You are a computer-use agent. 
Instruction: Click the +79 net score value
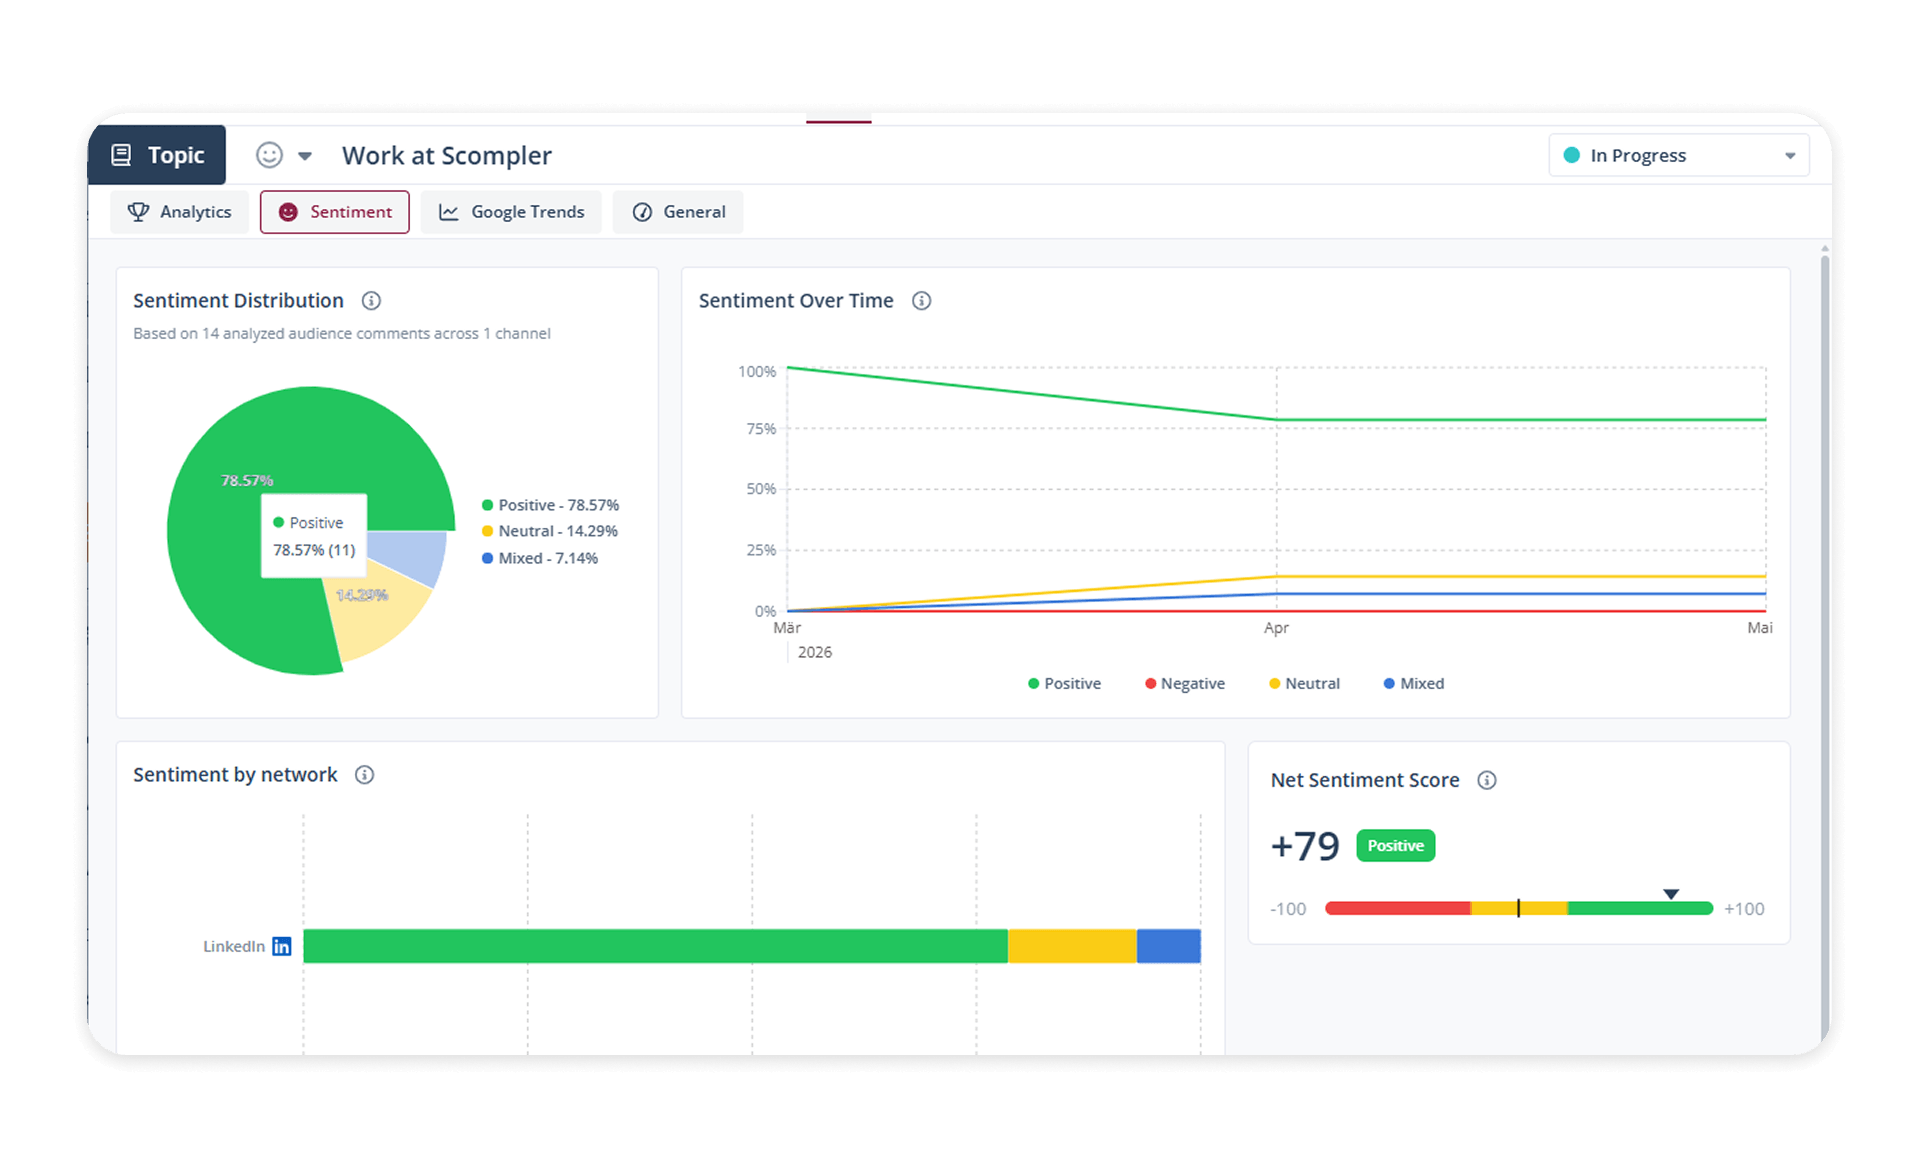[1305, 846]
